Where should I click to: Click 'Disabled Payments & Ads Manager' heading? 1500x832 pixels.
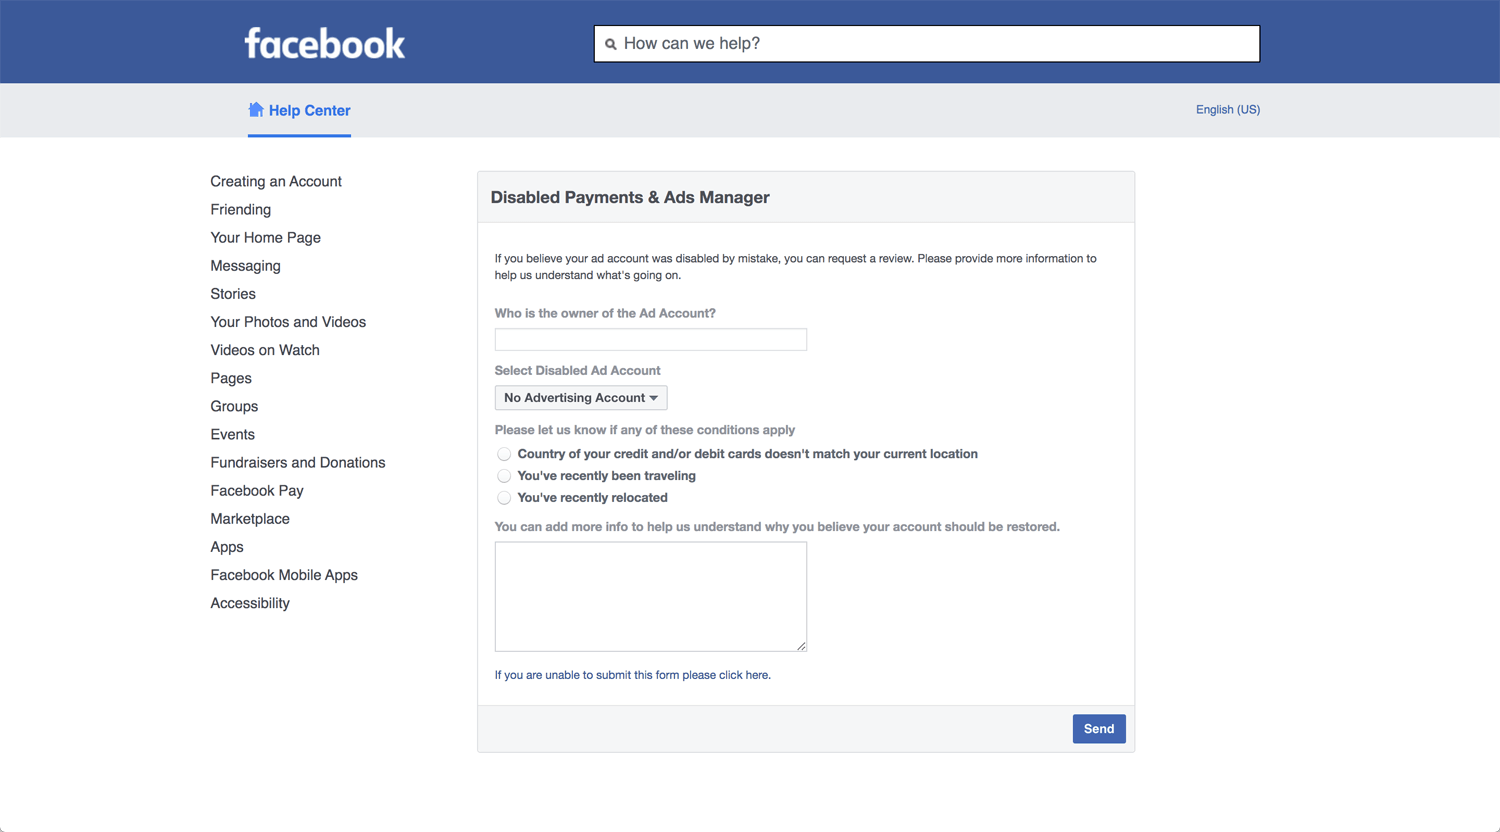click(x=630, y=198)
